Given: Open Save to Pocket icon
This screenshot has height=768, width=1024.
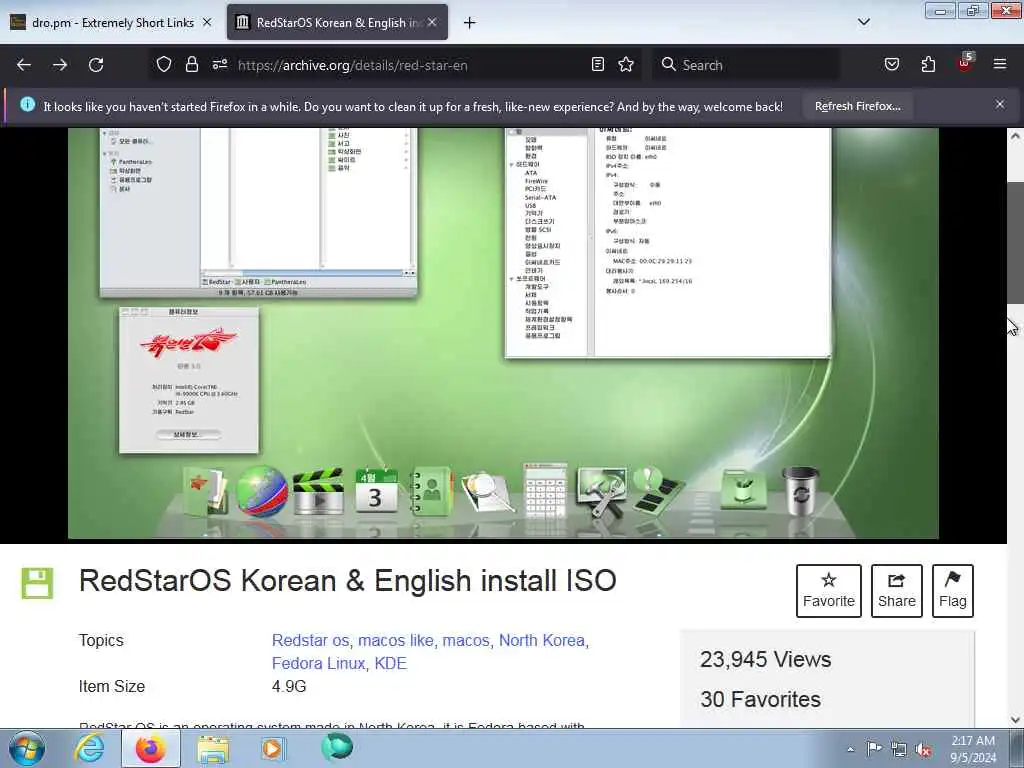Looking at the screenshot, I should tap(891, 64).
